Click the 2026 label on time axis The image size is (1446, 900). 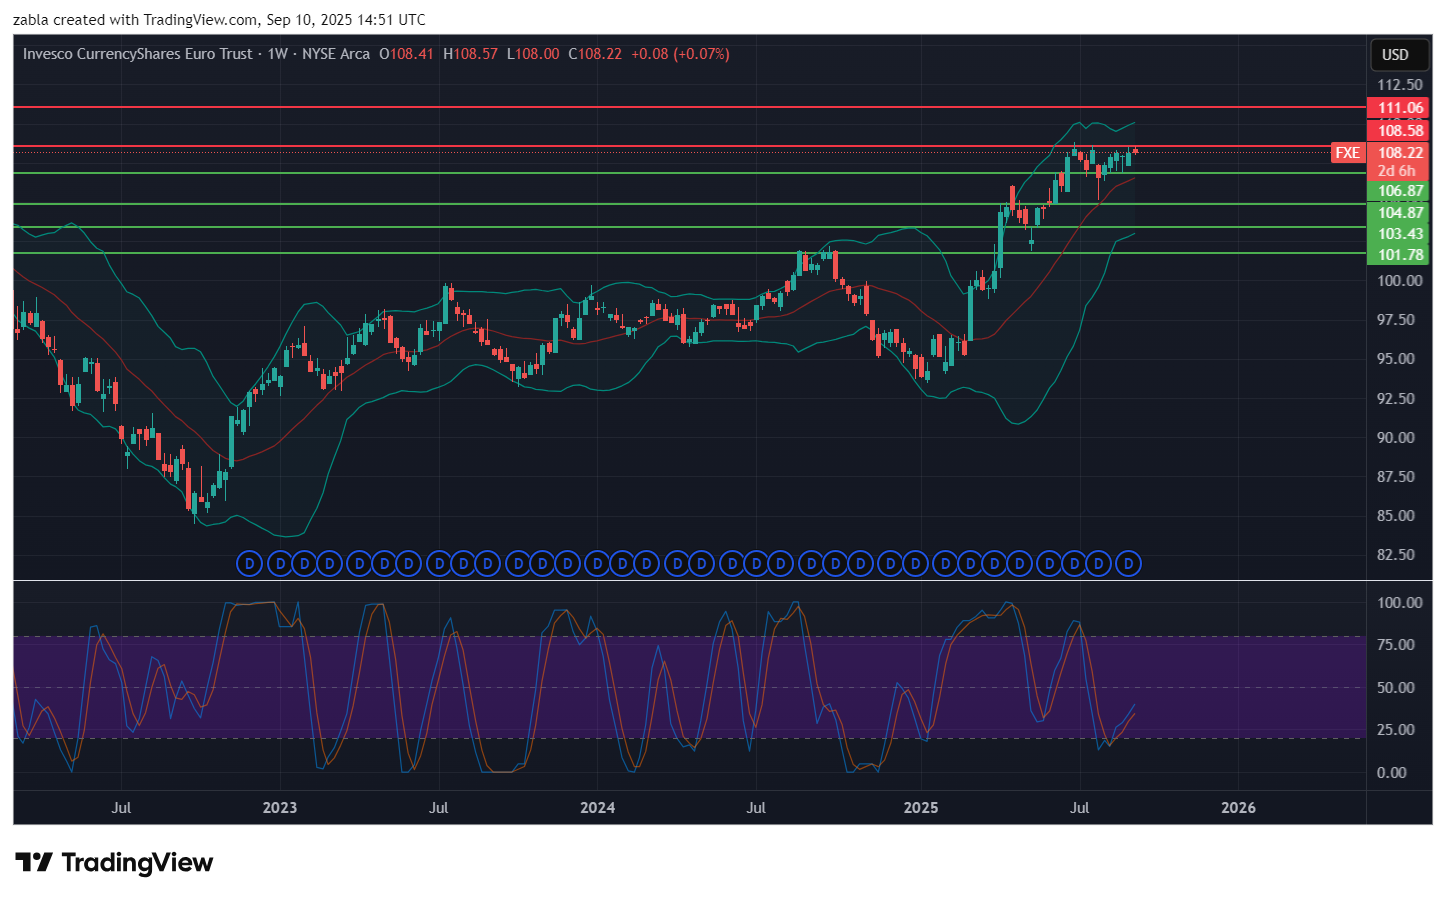pos(1238,808)
